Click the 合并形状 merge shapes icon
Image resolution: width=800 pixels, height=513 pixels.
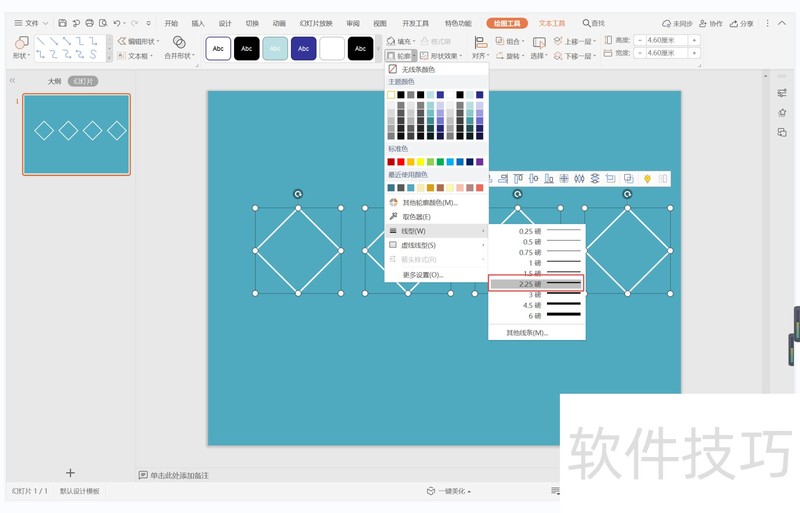click(x=179, y=42)
